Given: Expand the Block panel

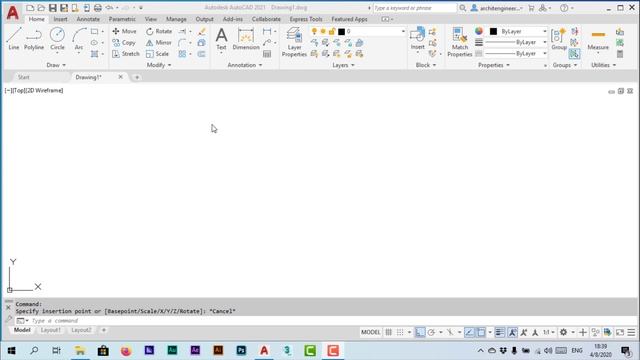Looking at the screenshot, I should (425, 65).
